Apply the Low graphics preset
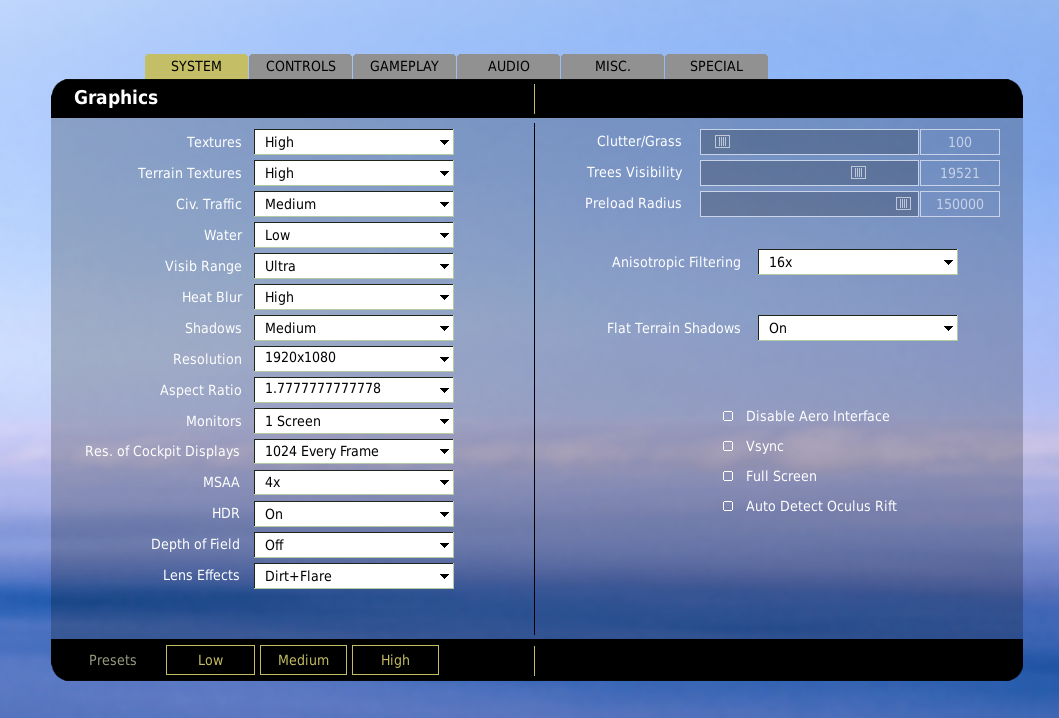The height and width of the screenshot is (718, 1059). point(210,660)
